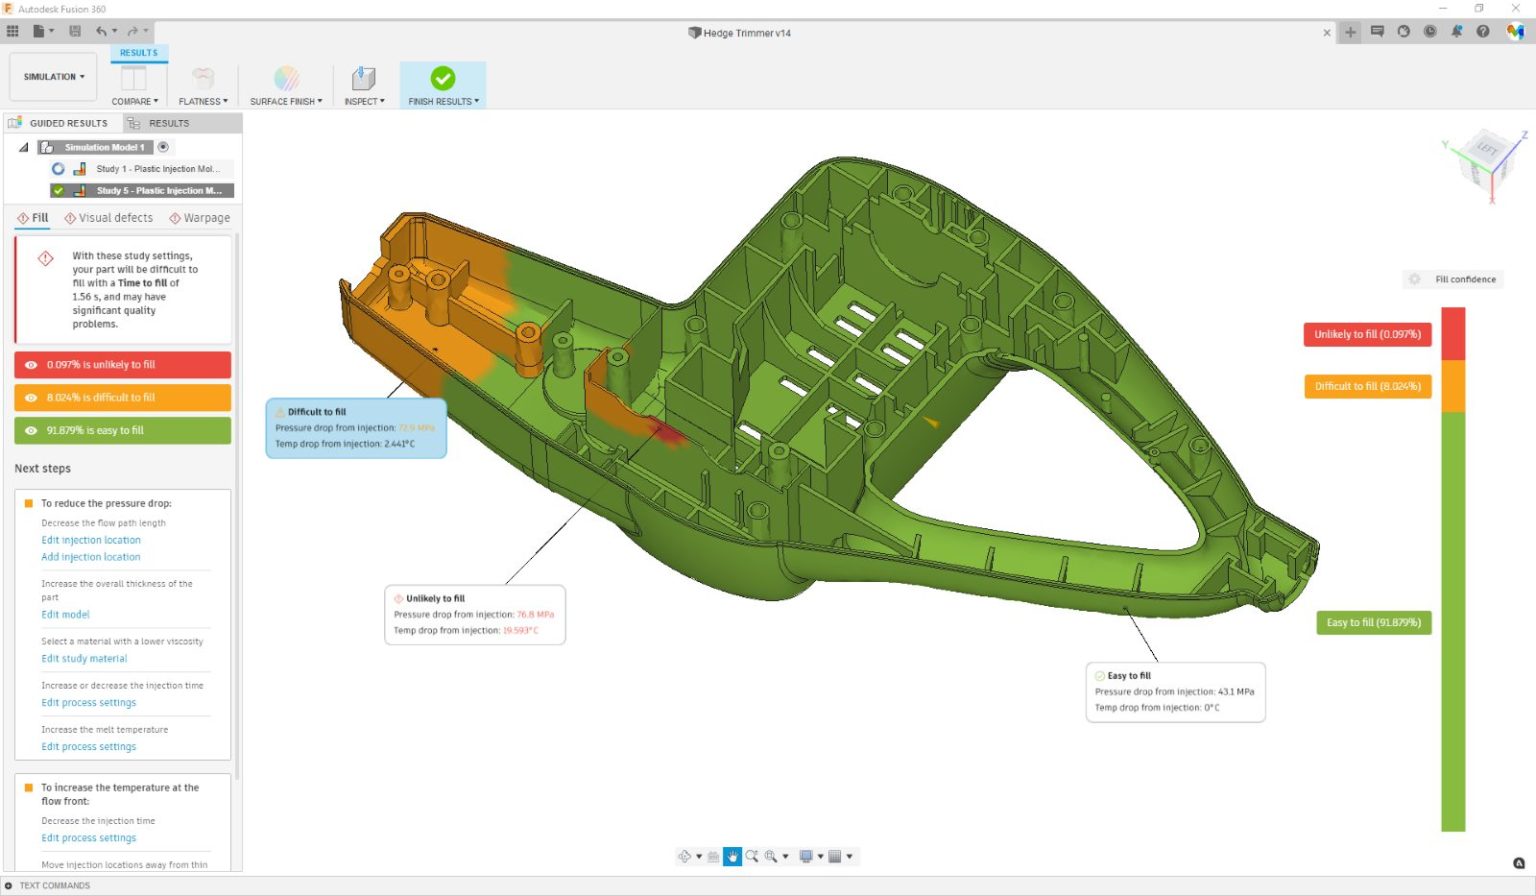
Task: Select the Surface Finish icon
Action: pyautogui.click(x=286, y=78)
